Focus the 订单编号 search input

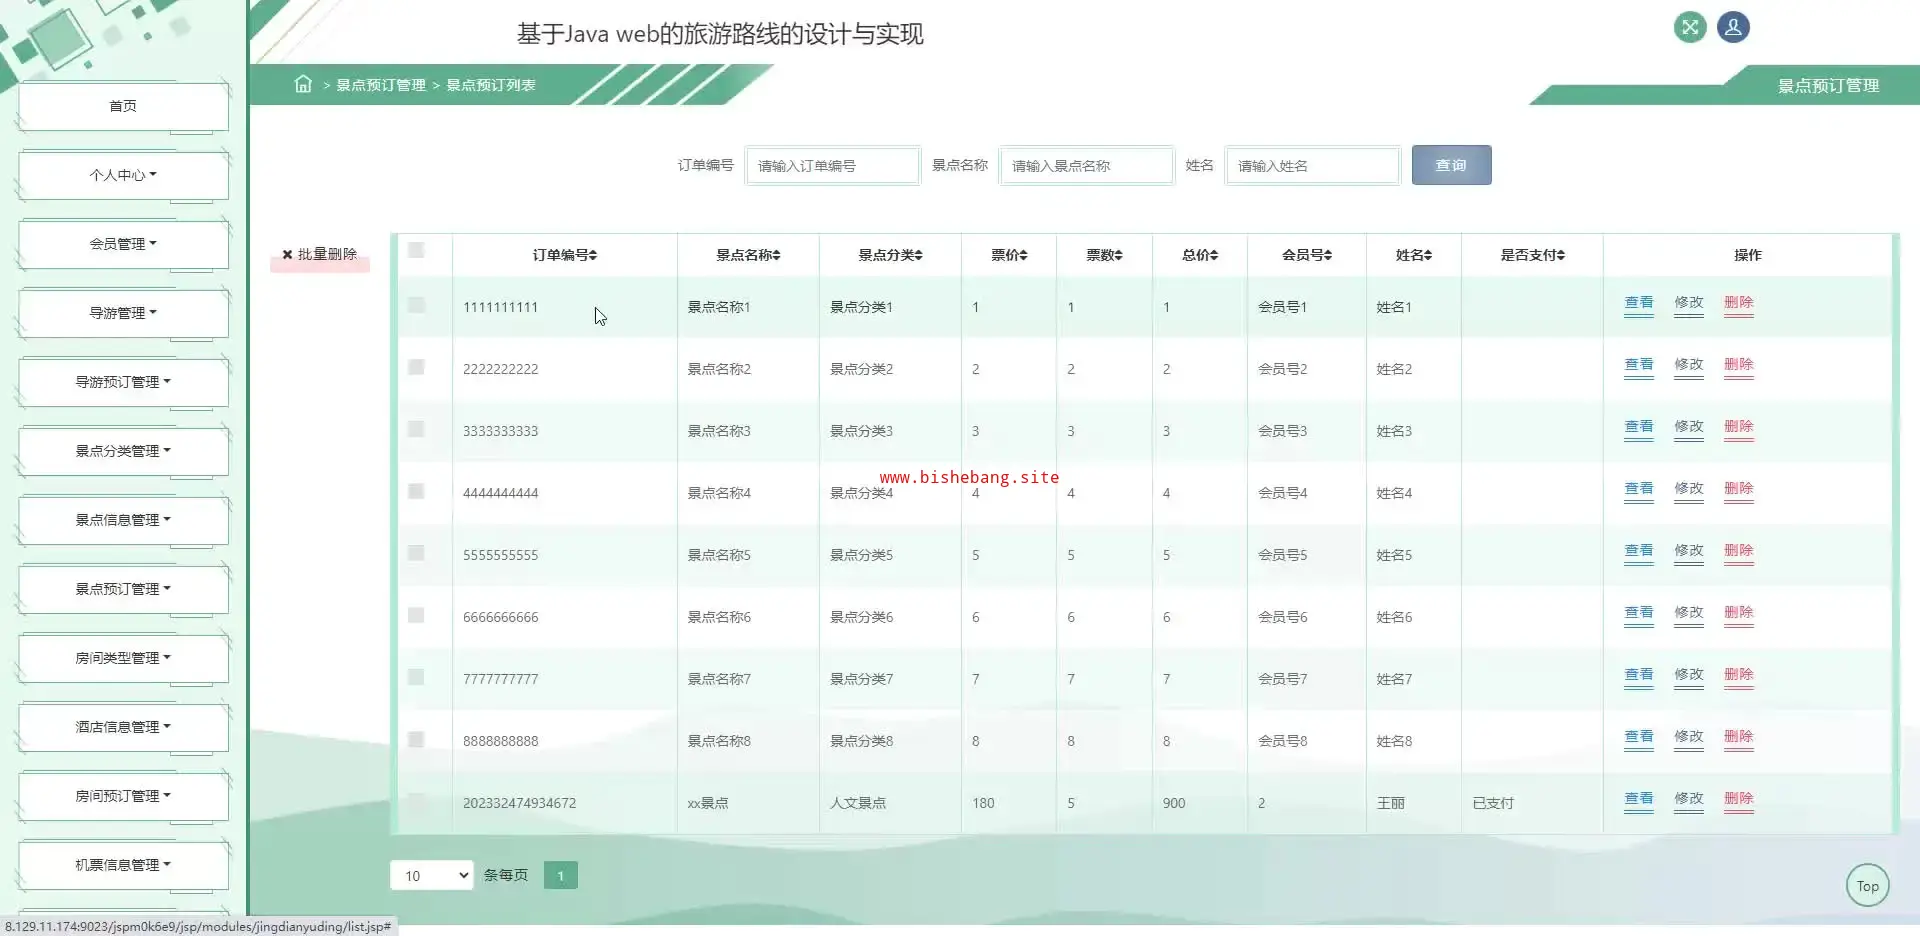(832, 166)
